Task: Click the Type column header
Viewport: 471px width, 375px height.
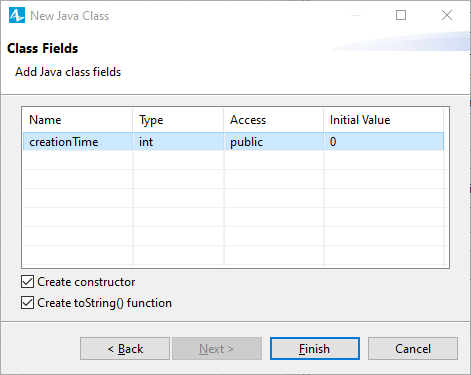Action: (178, 120)
